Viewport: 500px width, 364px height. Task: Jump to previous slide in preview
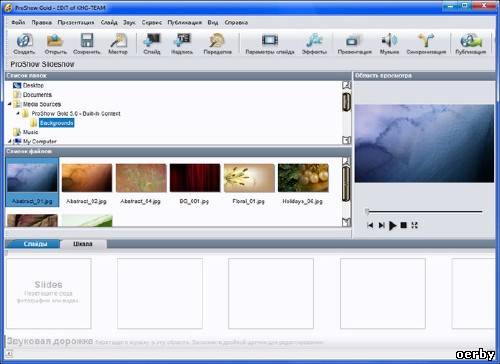[370, 225]
